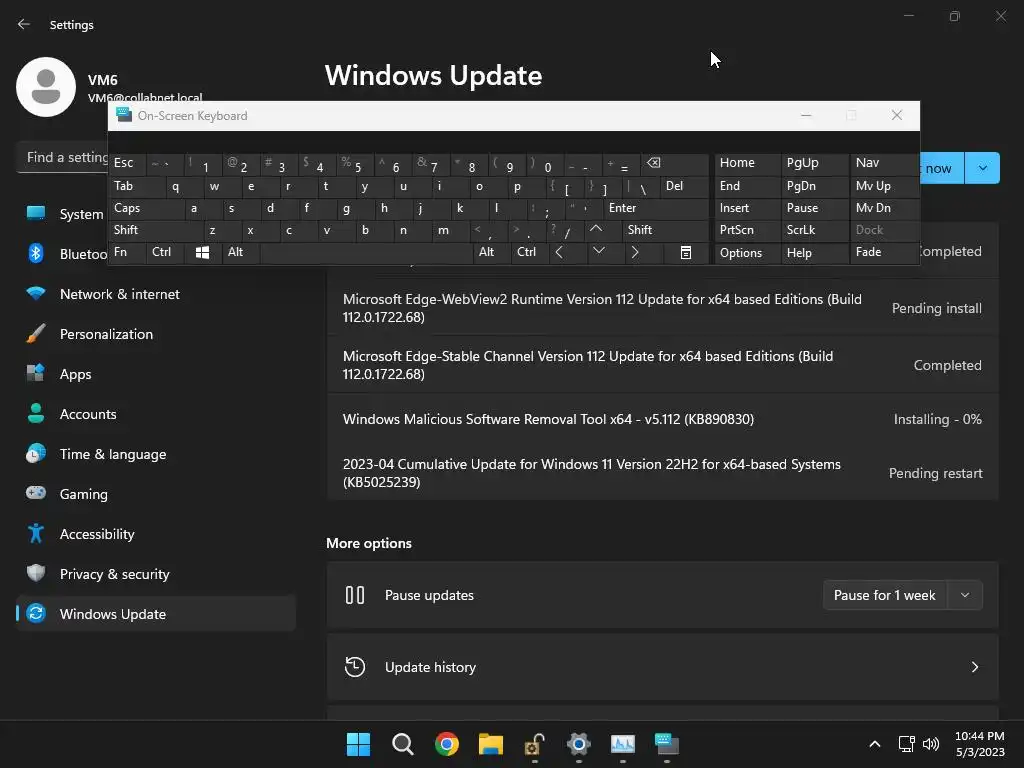The height and width of the screenshot is (768, 1024).
Task: Toggle the Fn key on On-Screen Keyboard
Action: tap(127, 252)
